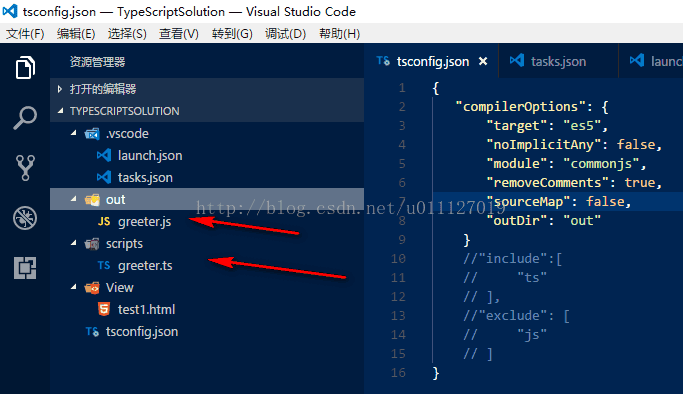
Task: Collapse the .vscode folder arrow
Action: click(74, 133)
